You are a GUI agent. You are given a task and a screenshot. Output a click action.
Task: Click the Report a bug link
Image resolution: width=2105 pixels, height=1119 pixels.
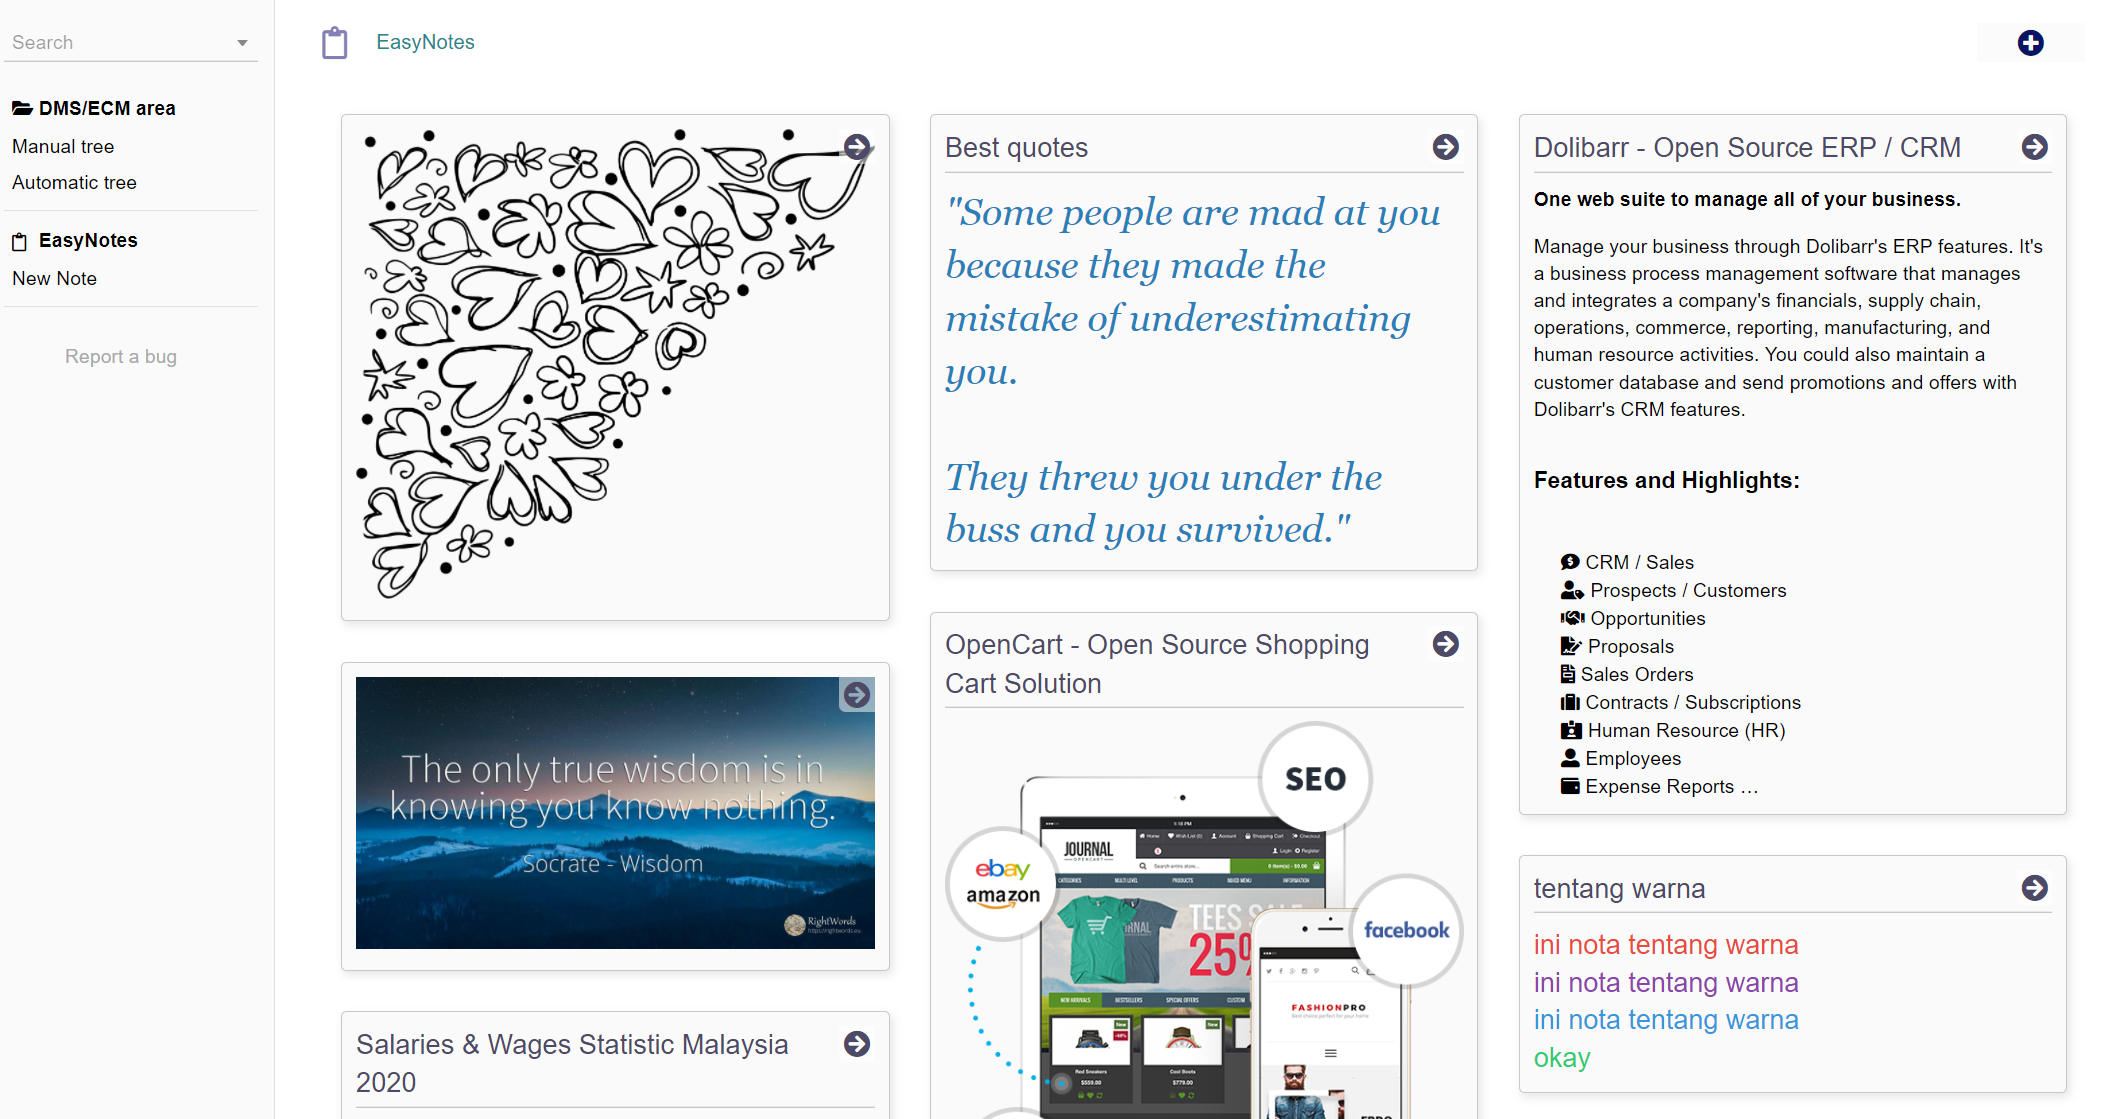tap(121, 356)
